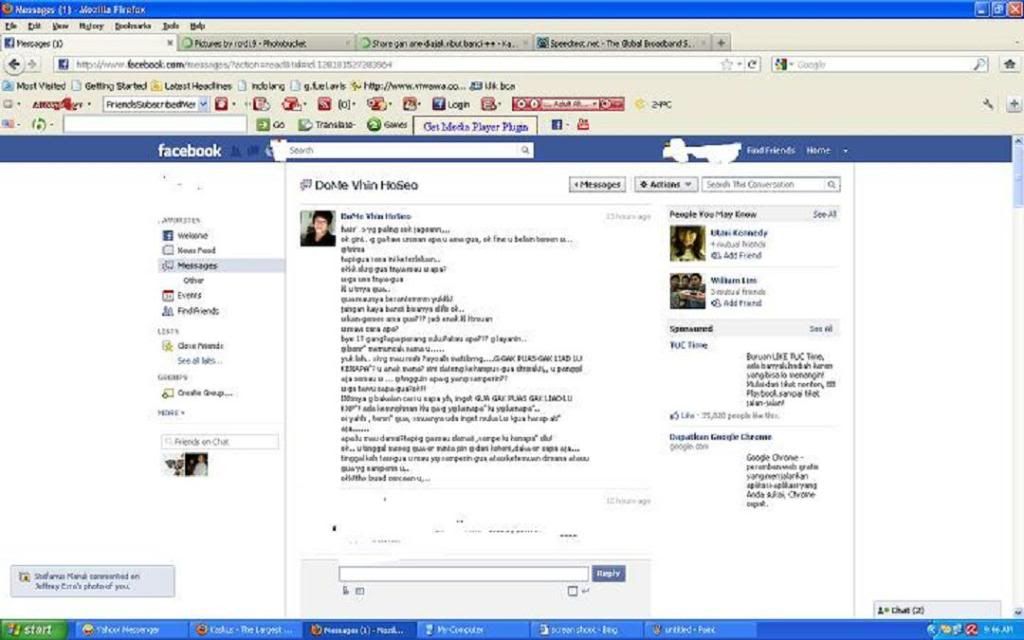Screen dimensions: 1024x640
Task: Reload the page with the refresh icon
Action: pyautogui.click(x=752, y=64)
